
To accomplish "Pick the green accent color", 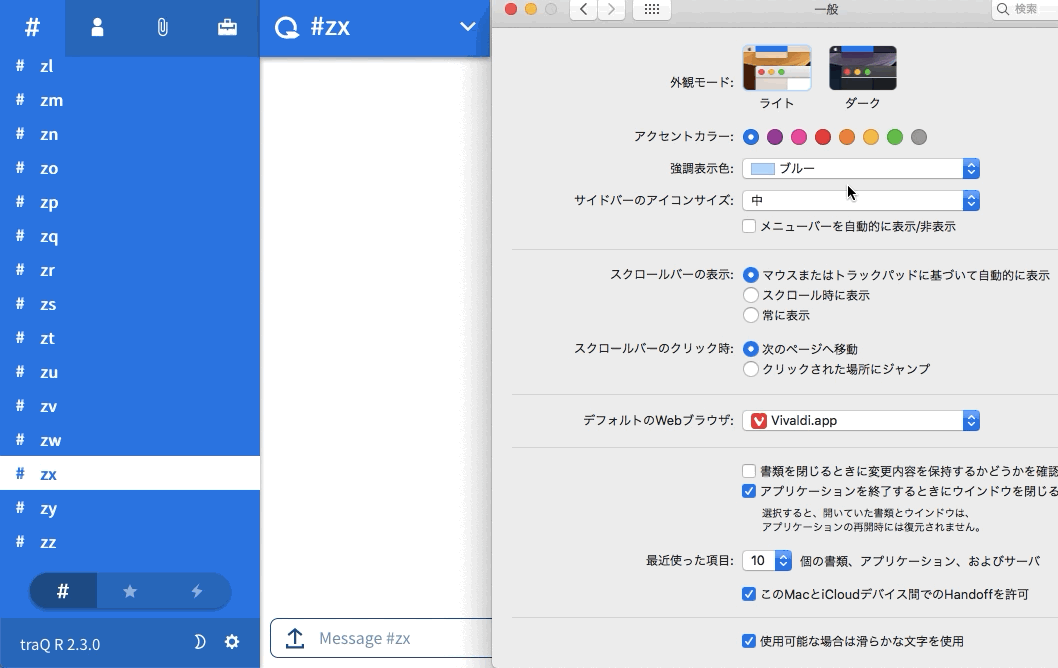I will pos(895,137).
